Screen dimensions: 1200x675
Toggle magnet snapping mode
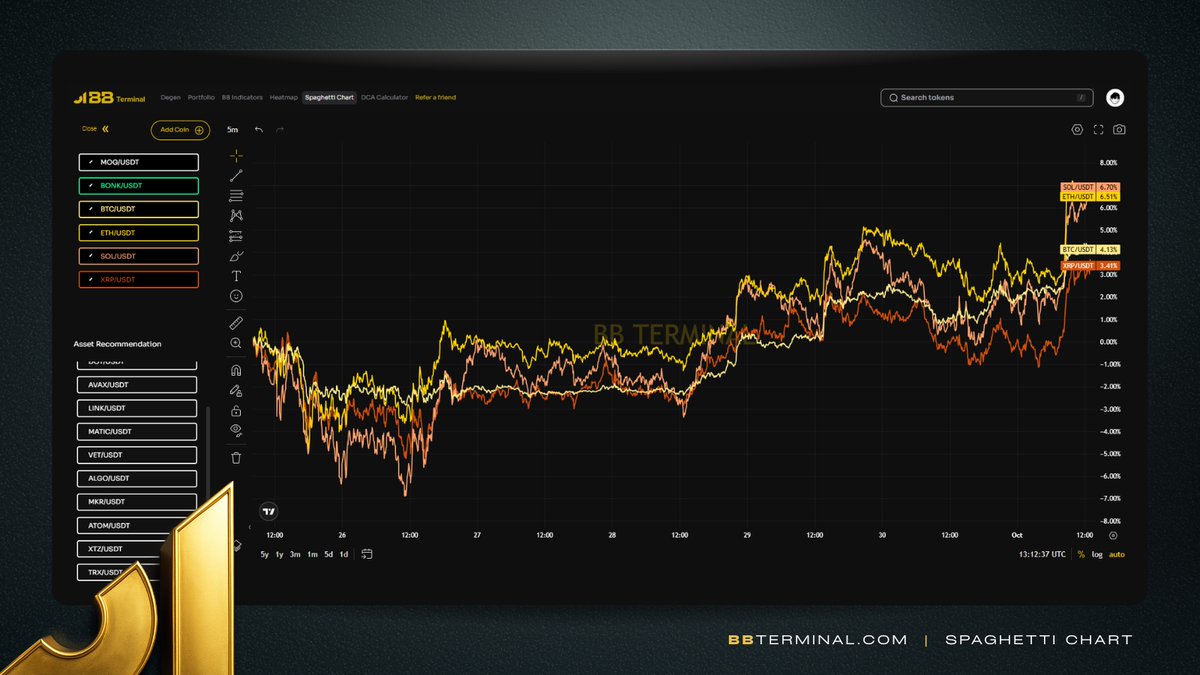click(236, 369)
